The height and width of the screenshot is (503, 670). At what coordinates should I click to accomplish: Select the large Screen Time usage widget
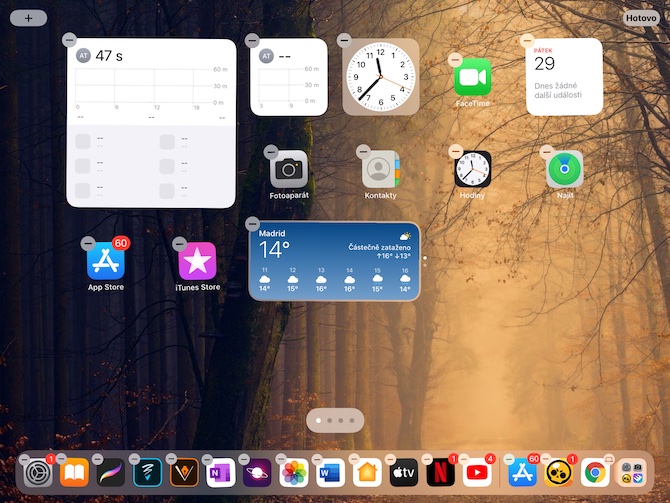(x=151, y=123)
